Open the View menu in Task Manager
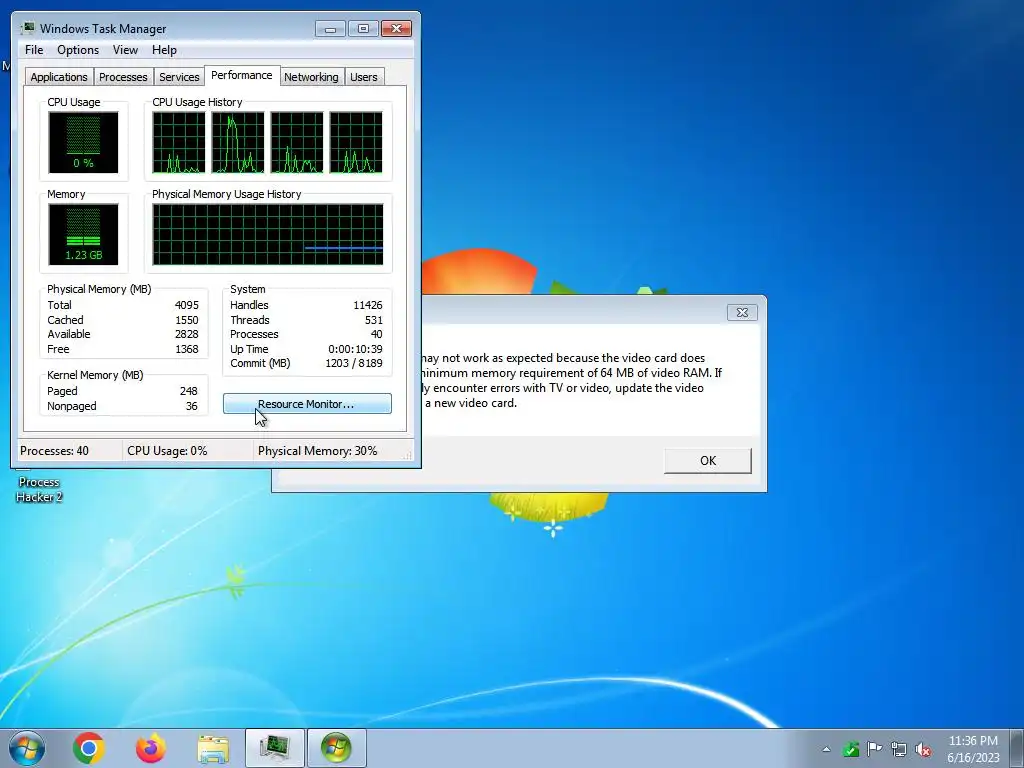Image resolution: width=1024 pixels, height=768 pixels. pos(125,50)
